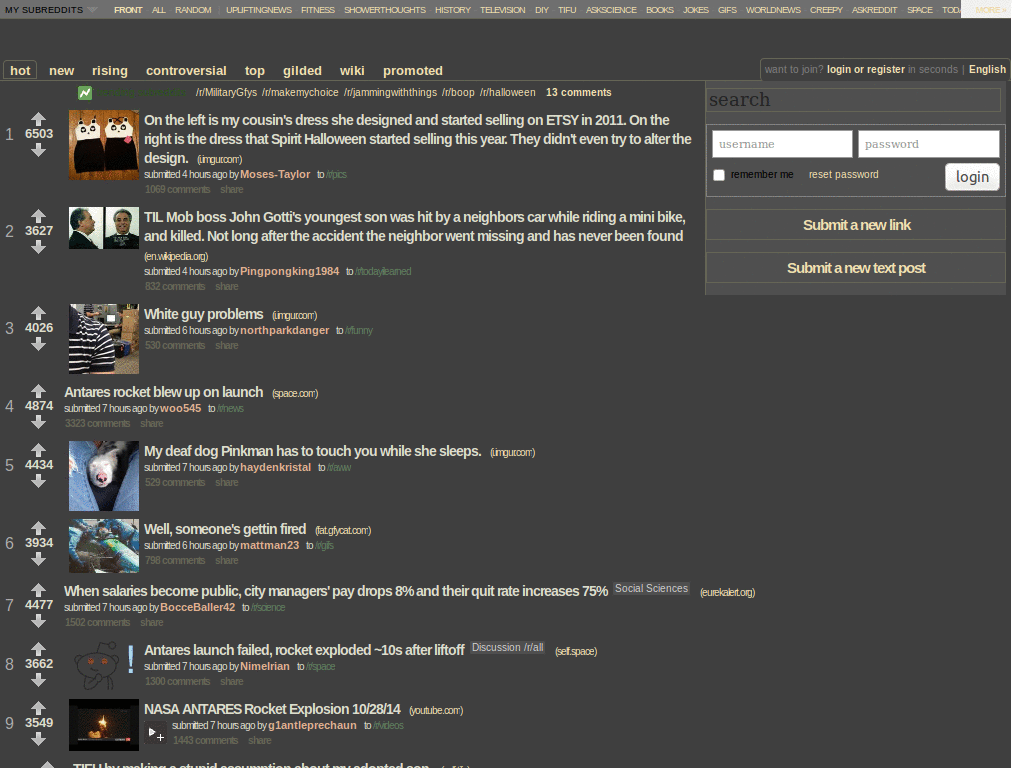Image resolution: width=1024 pixels, height=768 pixels.
Task: Downvote NASA ANTARES Rocket Explosion video post
Action: coord(39,739)
